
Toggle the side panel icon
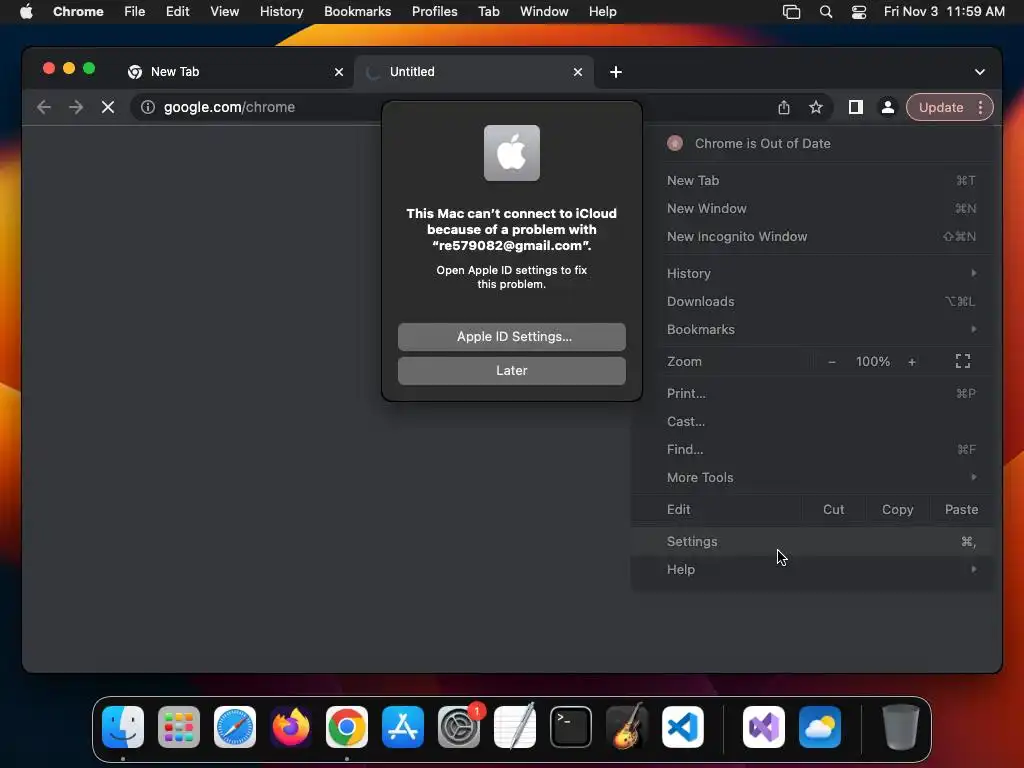tap(856, 107)
